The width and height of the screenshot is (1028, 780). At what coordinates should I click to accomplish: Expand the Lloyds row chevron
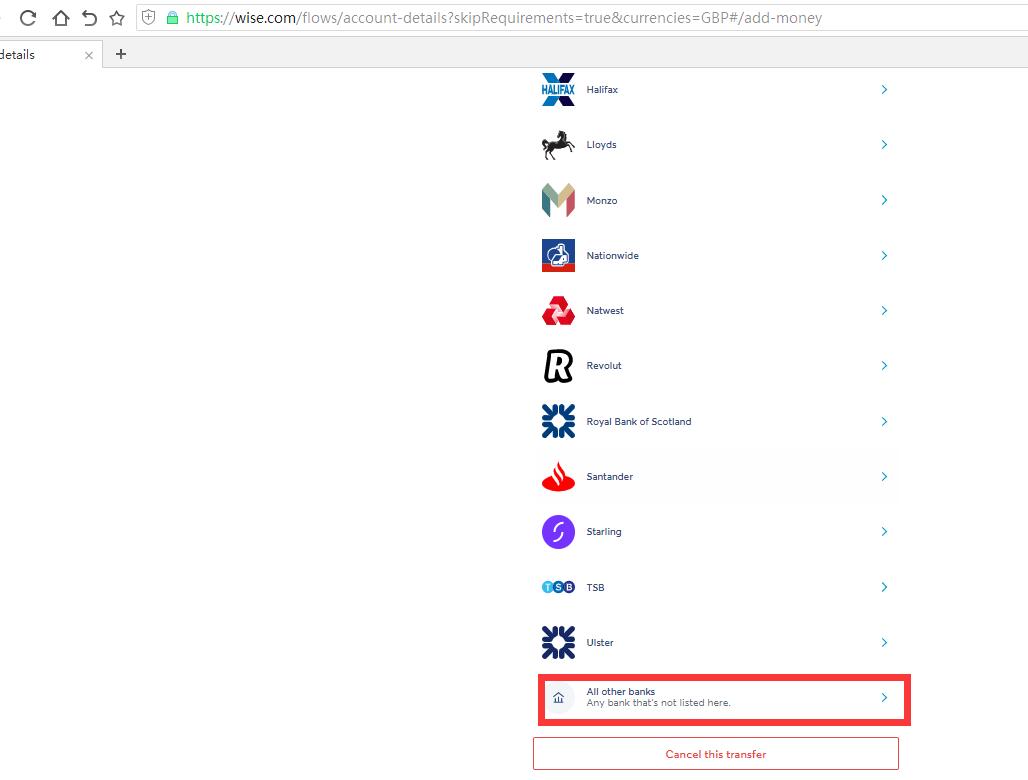coord(884,144)
